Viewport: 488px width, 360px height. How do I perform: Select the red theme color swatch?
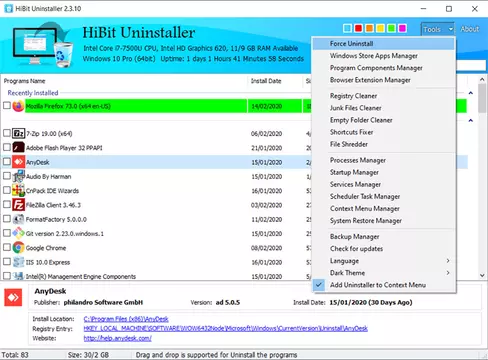[x=358, y=28]
